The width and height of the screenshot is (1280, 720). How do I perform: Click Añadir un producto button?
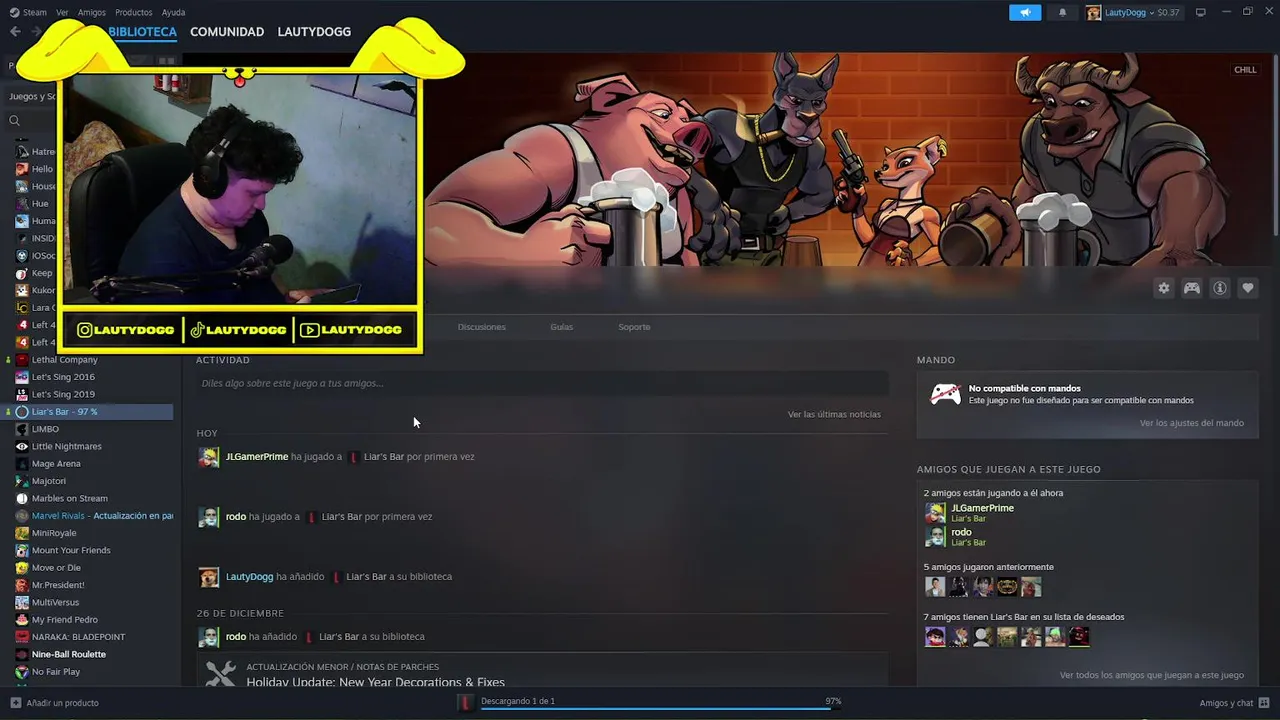[55, 703]
